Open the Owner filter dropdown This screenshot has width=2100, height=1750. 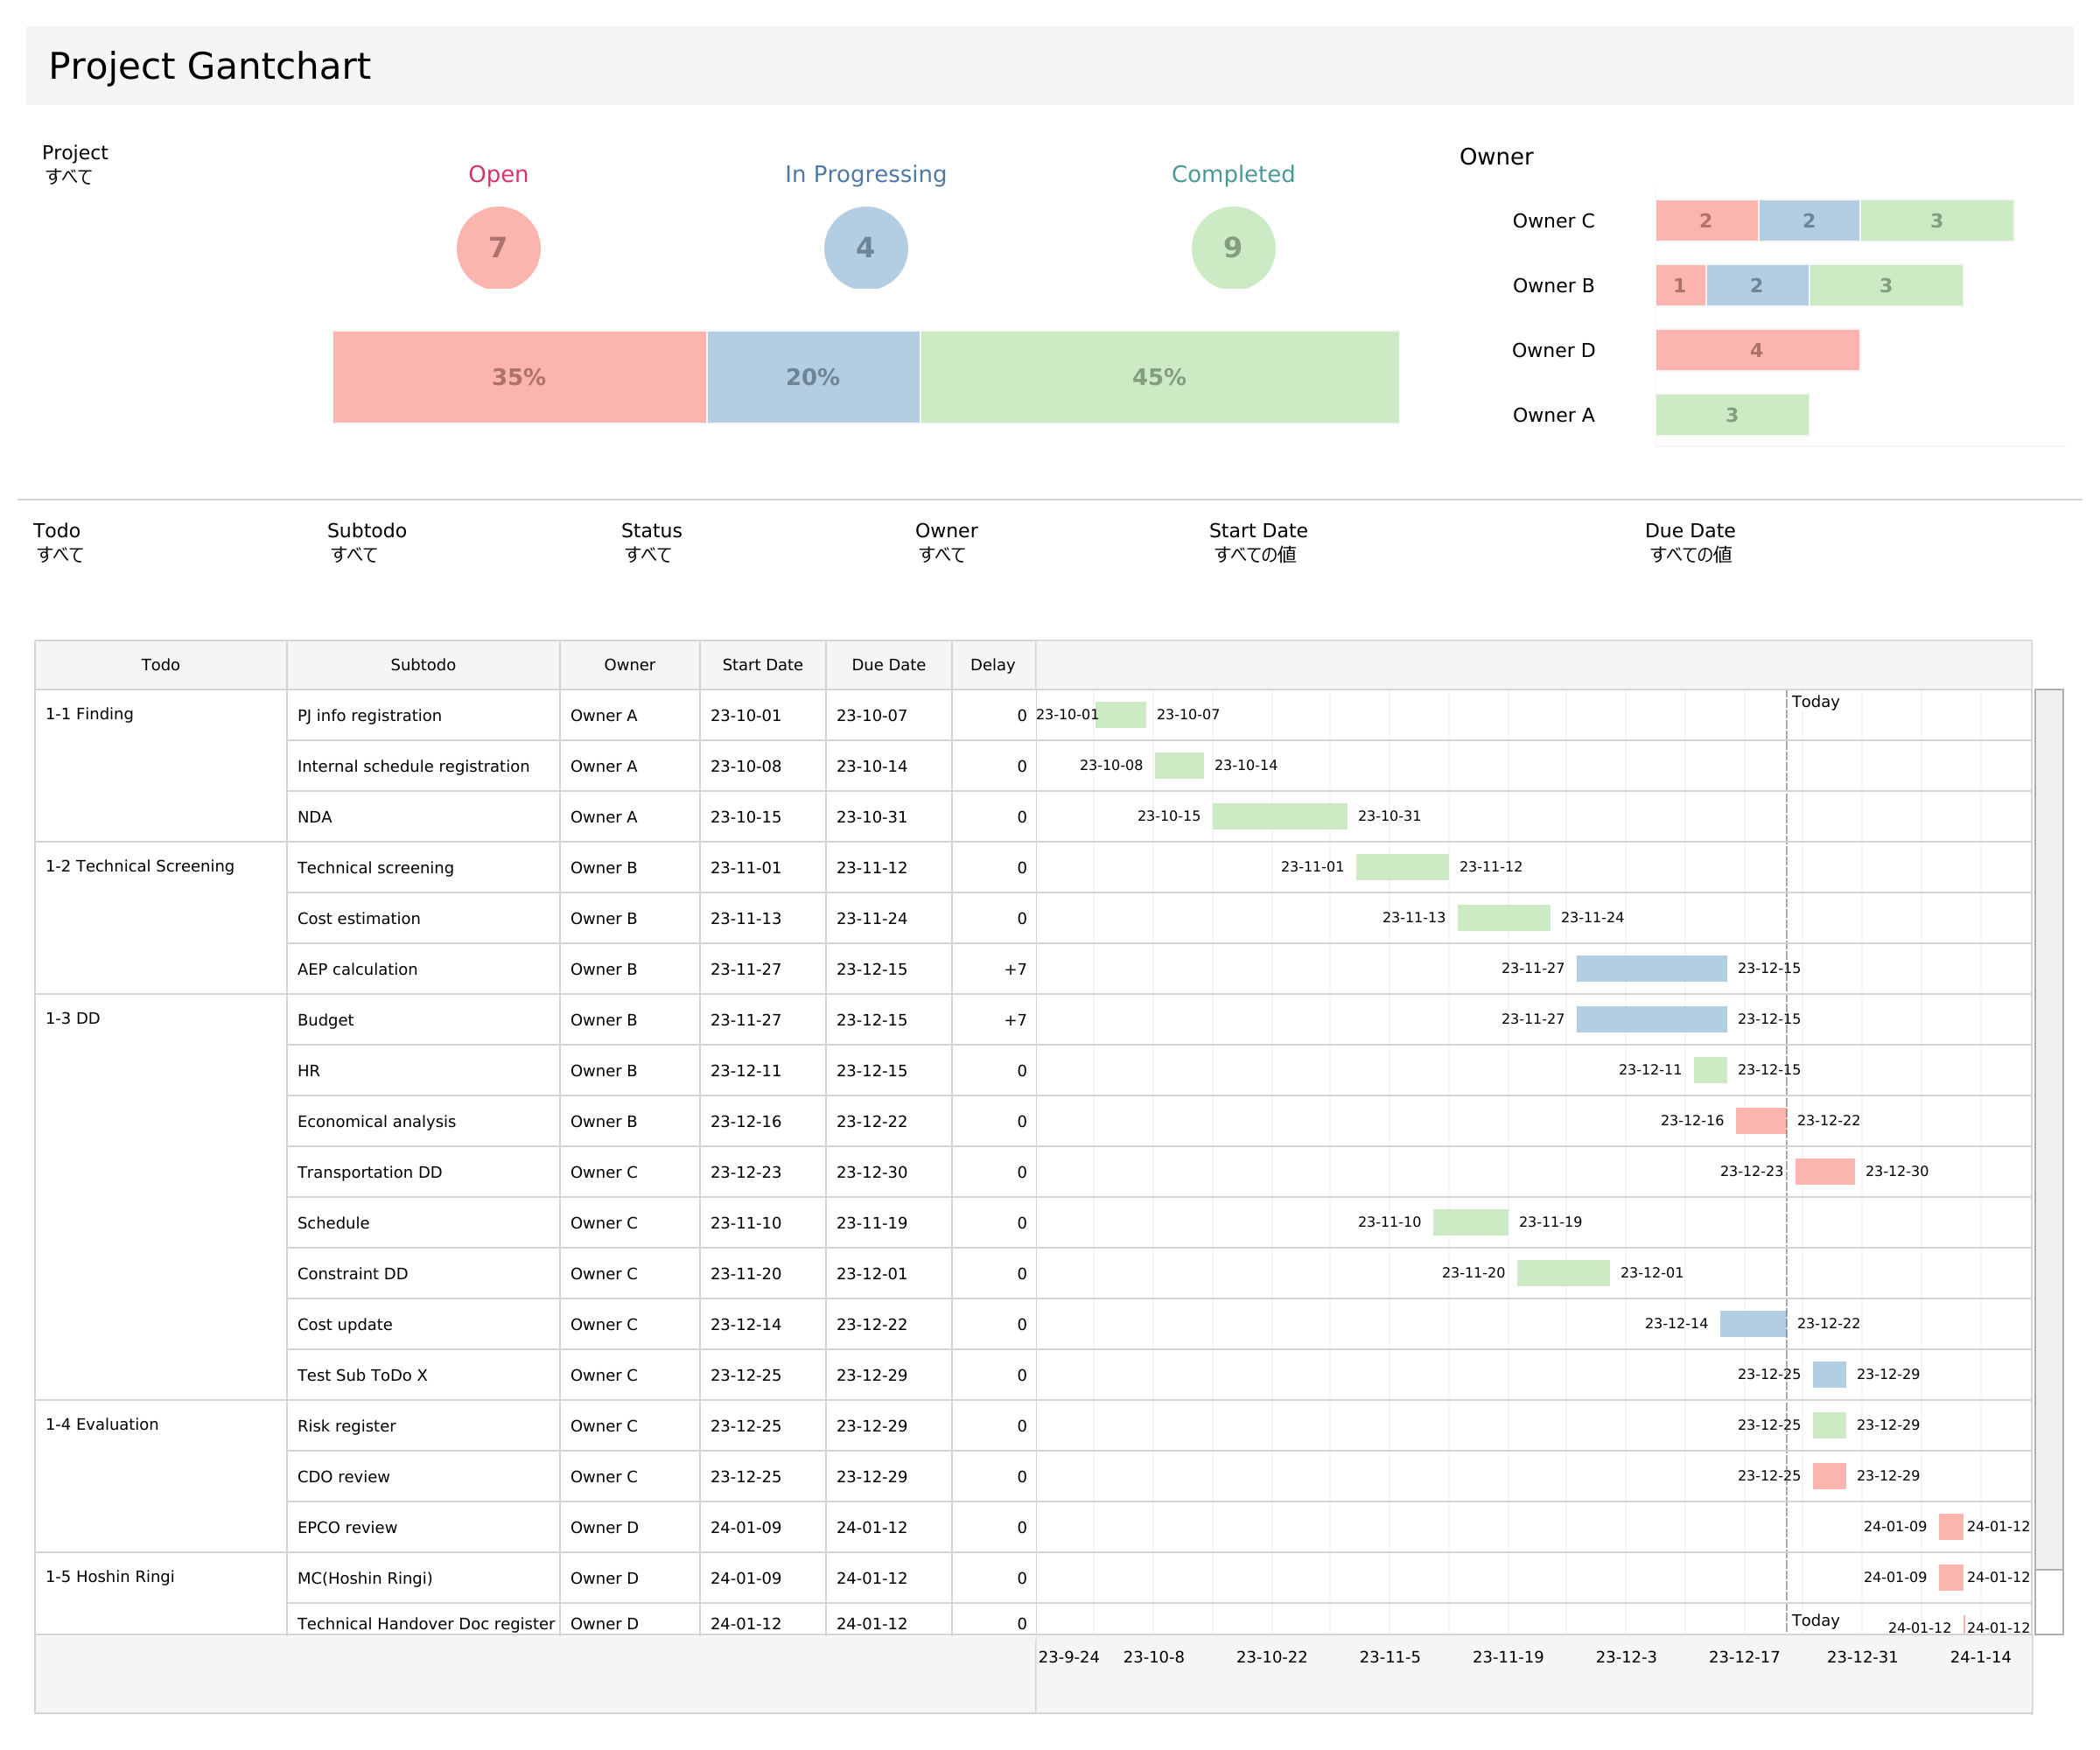(x=942, y=555)
